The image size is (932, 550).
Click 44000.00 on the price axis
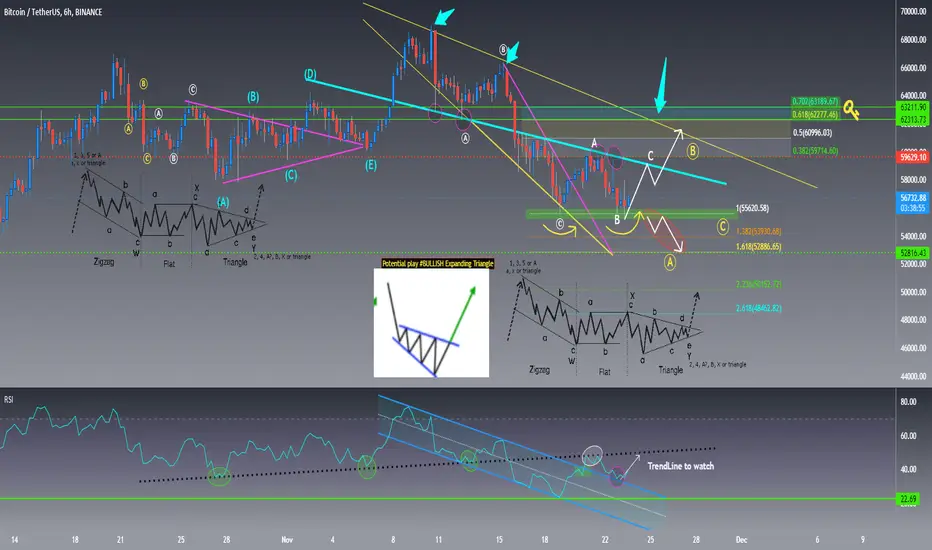coord(913,376)
